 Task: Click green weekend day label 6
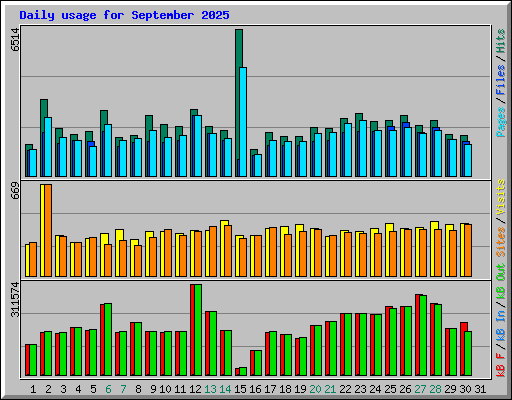[108, 389]
